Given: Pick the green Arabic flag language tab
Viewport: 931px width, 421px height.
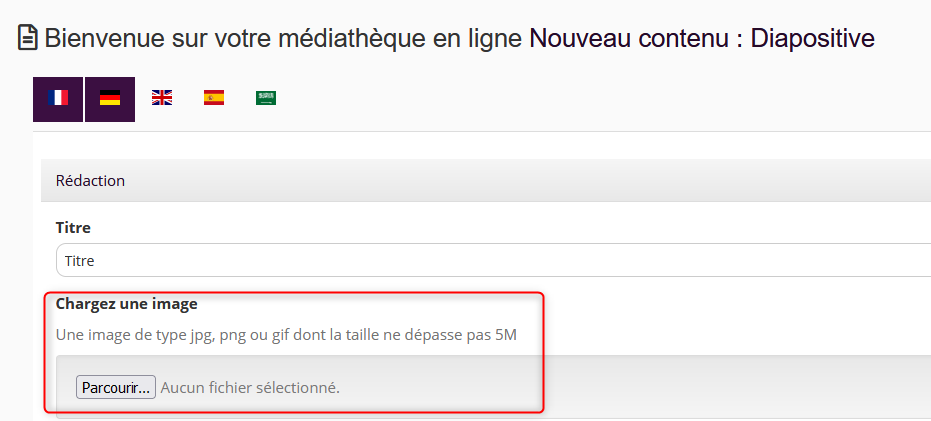Looking at the screenshot, I should point(266,98).
